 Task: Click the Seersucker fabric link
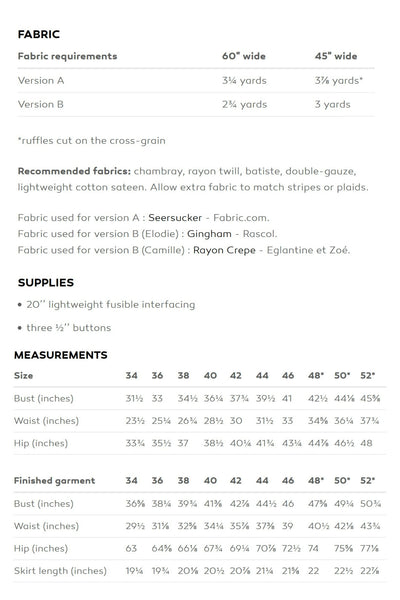(x=175, y=218)
